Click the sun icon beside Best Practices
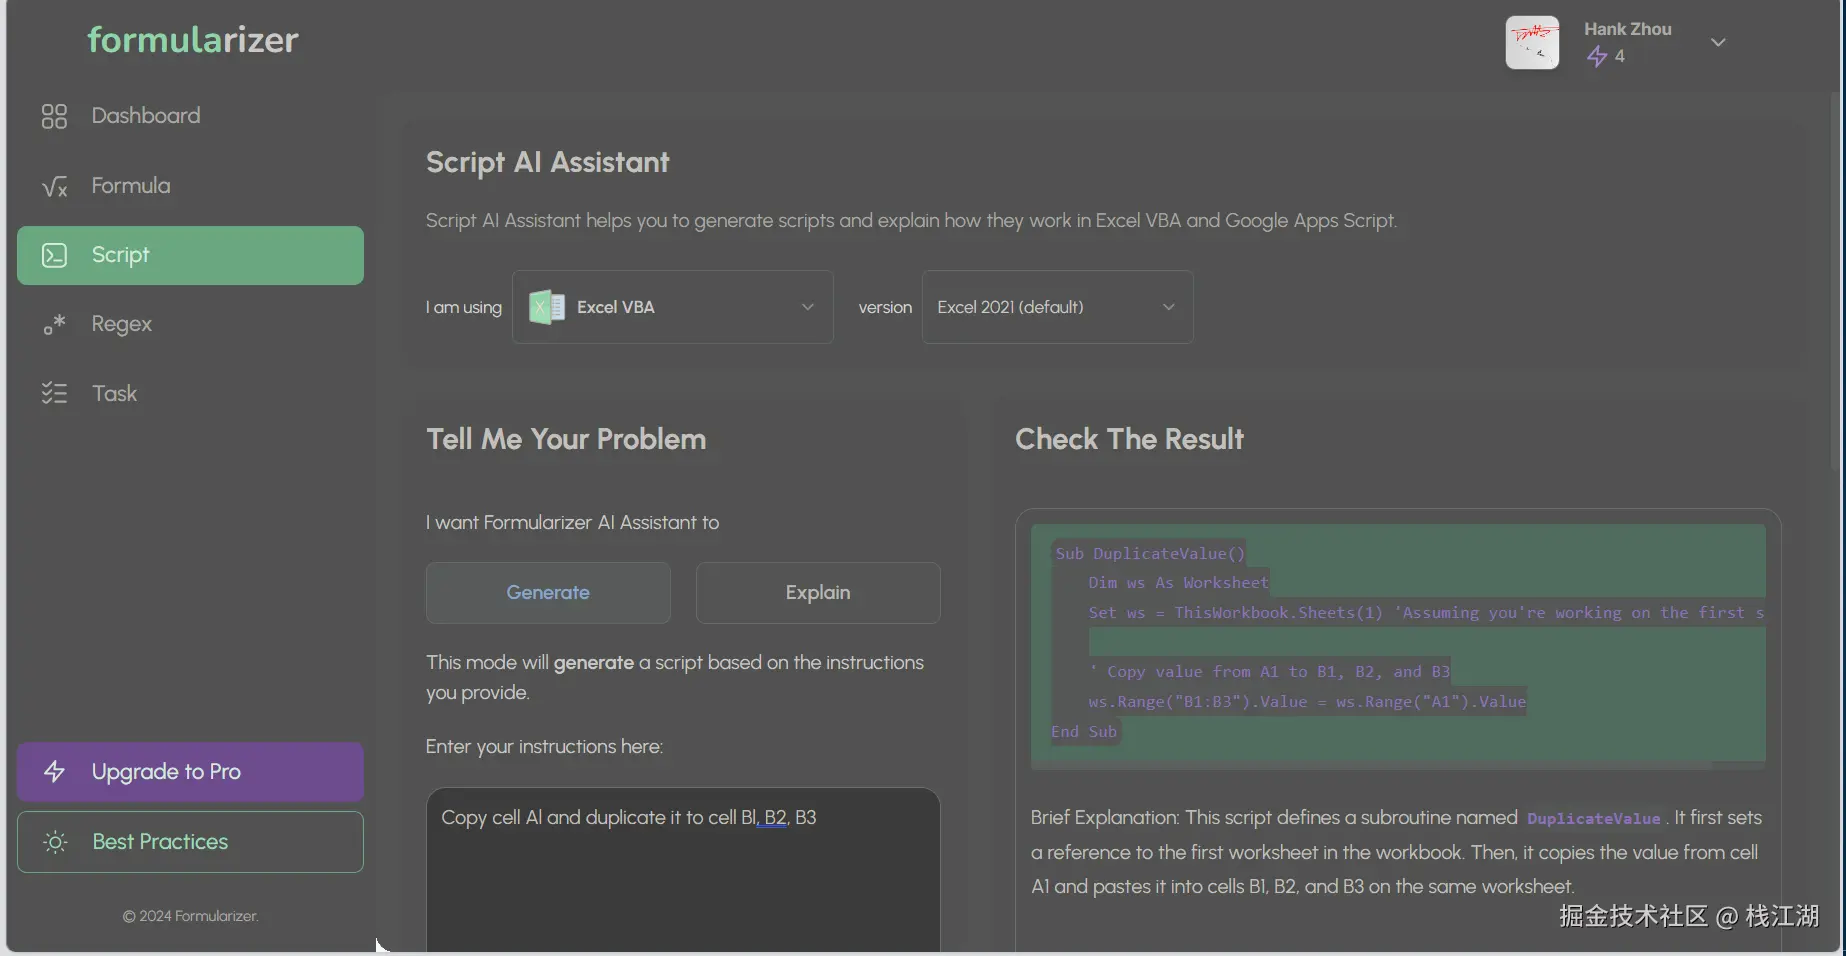This screenshot has height=956, width=1846. 56,842
